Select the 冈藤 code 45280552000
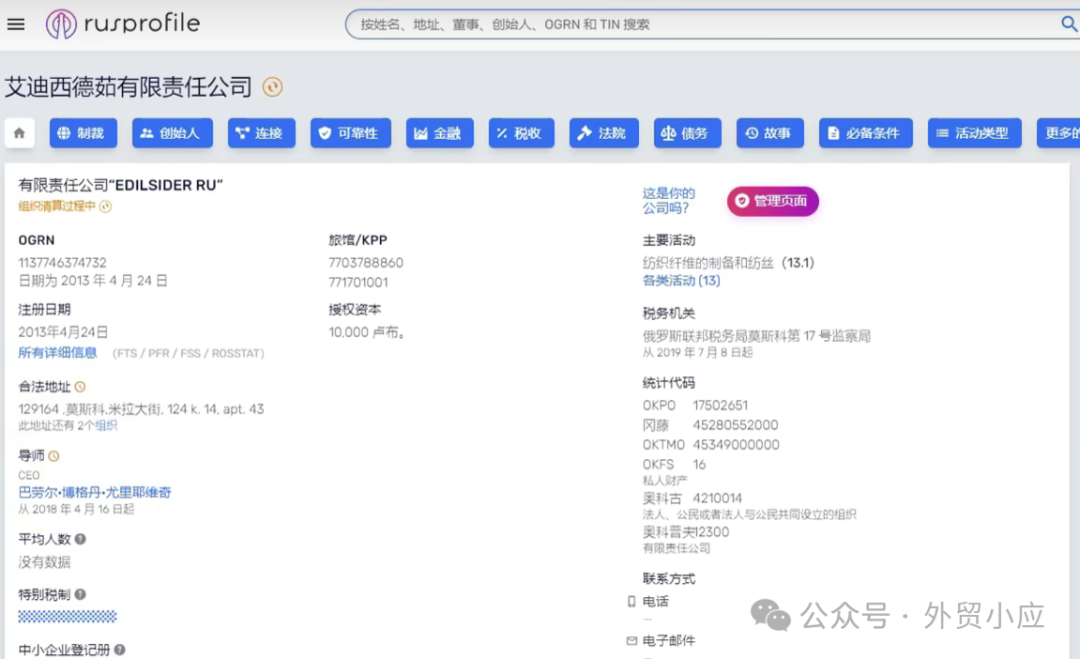The height and width of the screenshot is (659, 1080). point(735,425)
